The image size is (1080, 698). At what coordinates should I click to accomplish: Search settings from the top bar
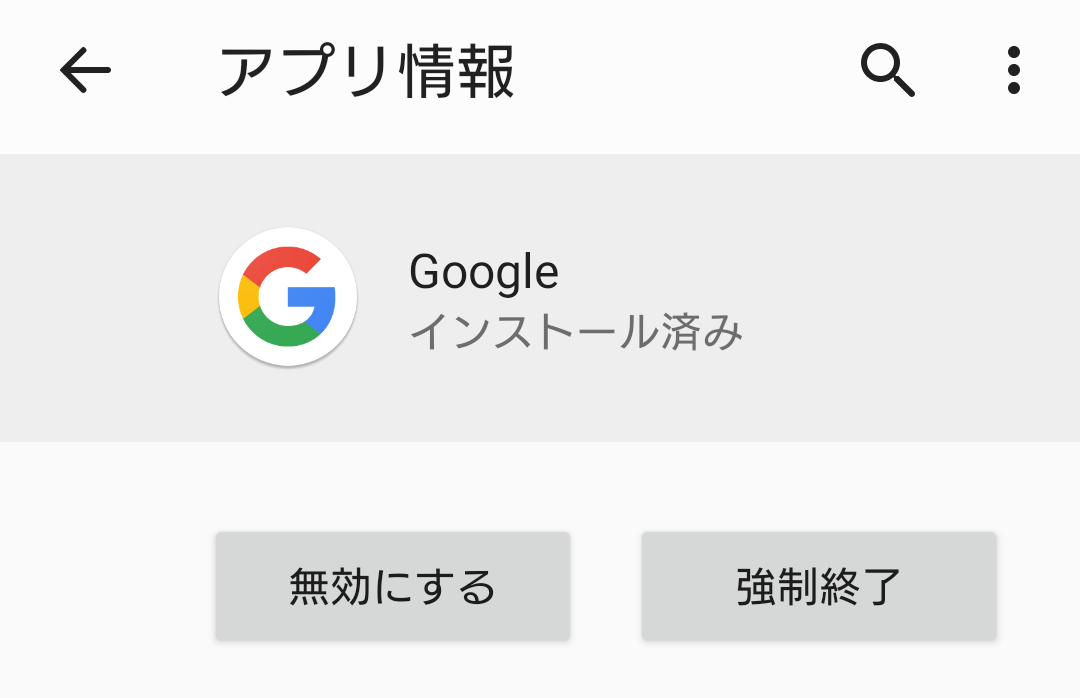[x=887, y=71]
